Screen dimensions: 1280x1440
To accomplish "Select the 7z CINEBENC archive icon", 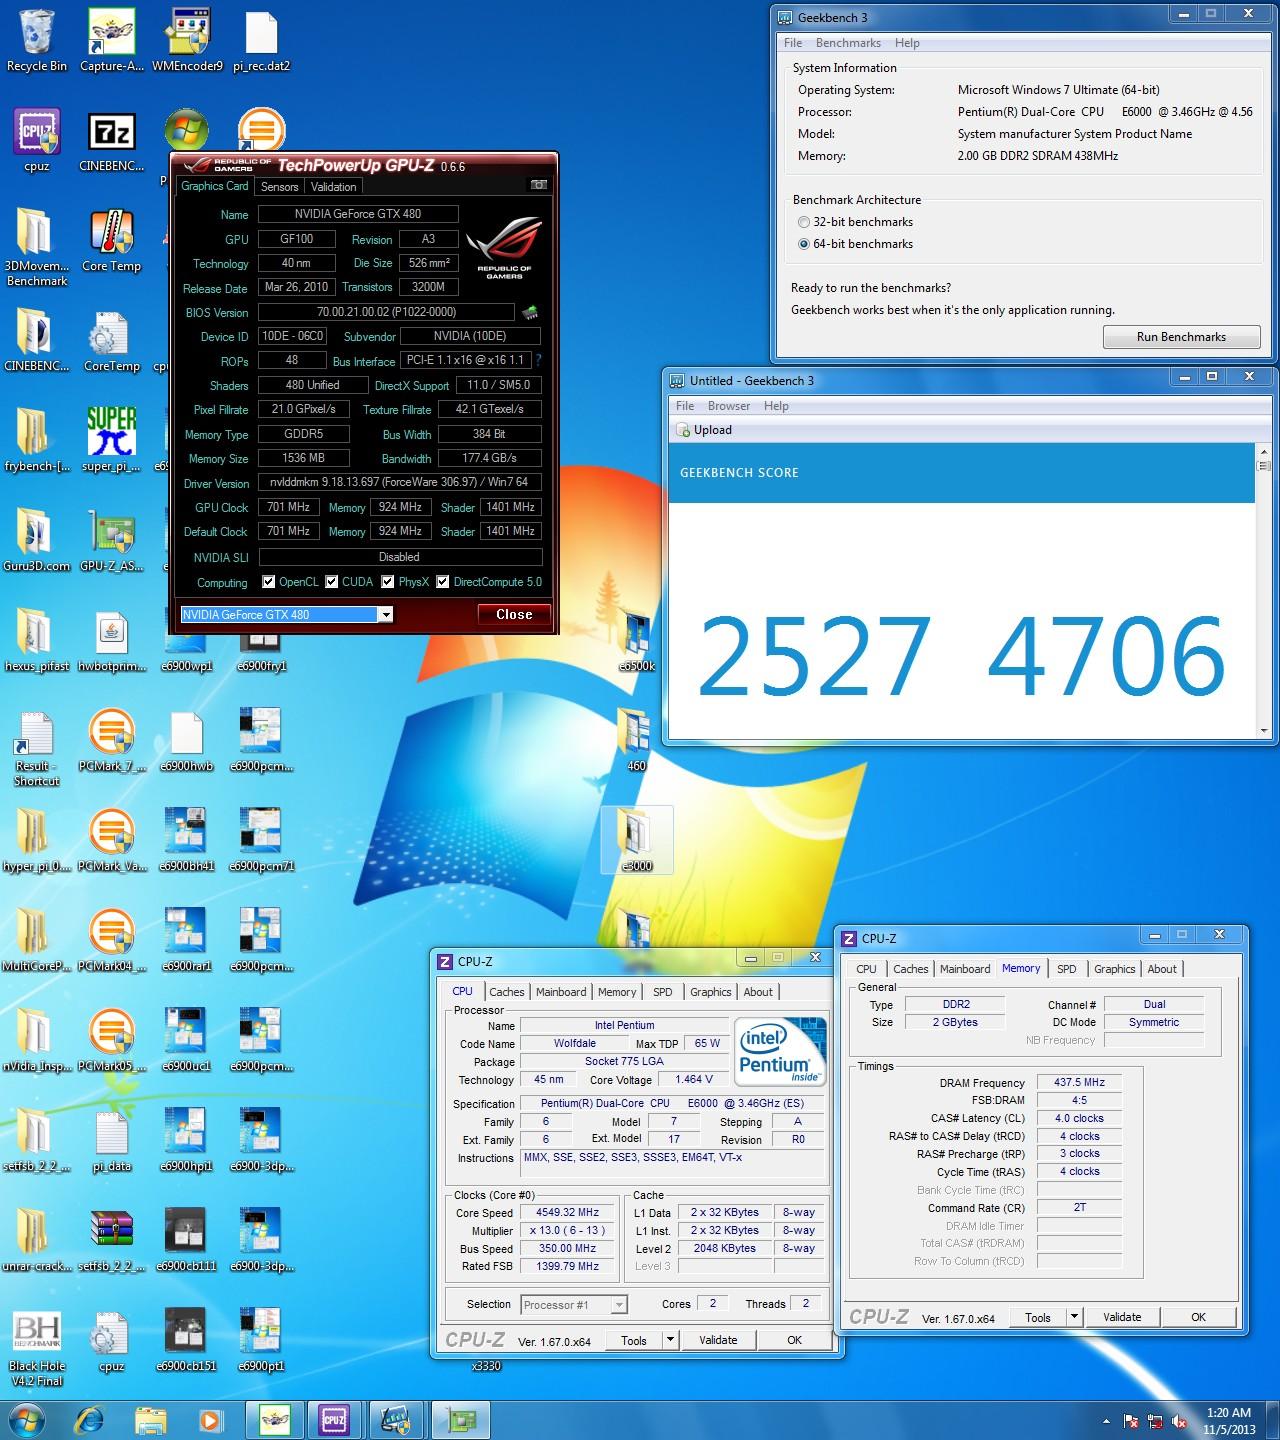I will (x=112, y=140).
